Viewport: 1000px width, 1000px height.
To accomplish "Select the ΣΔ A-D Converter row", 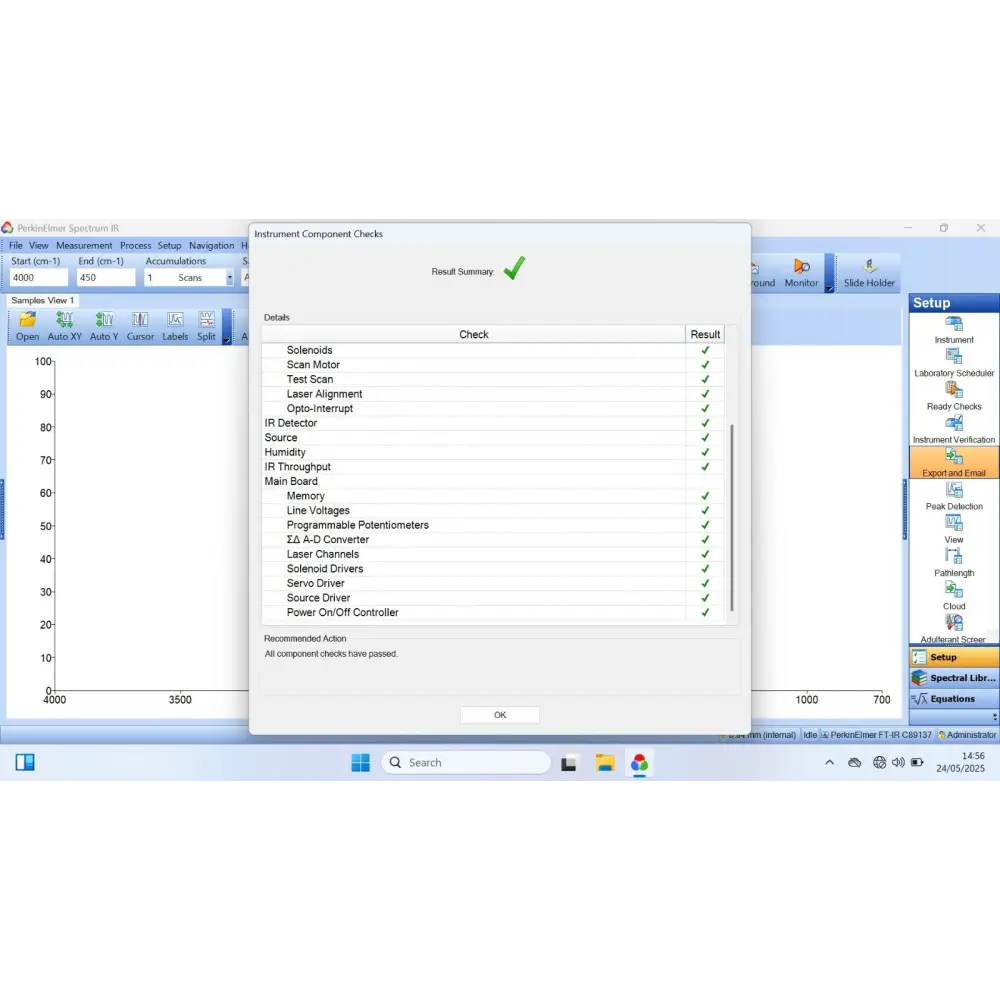I will [493, 540].
